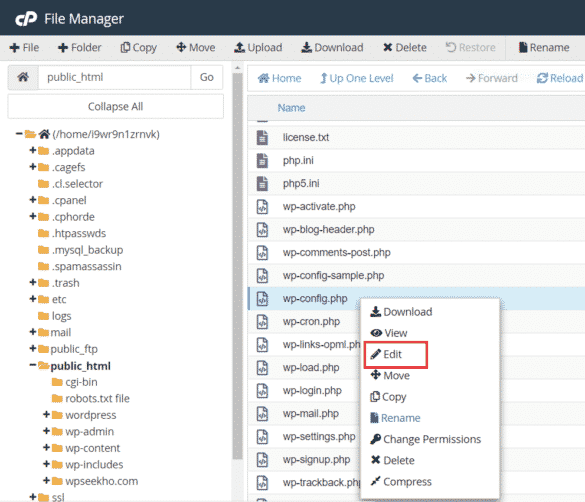
Task: Select wp-blog-header.php file
Action: click(329, 230)
